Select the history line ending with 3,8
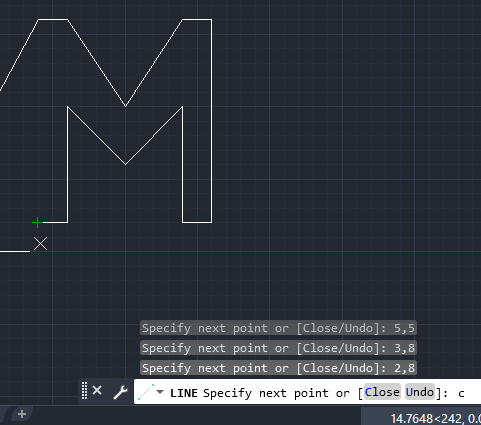Image resolution: width=481 pixels, height=425 pixels. tap(278, 348)
